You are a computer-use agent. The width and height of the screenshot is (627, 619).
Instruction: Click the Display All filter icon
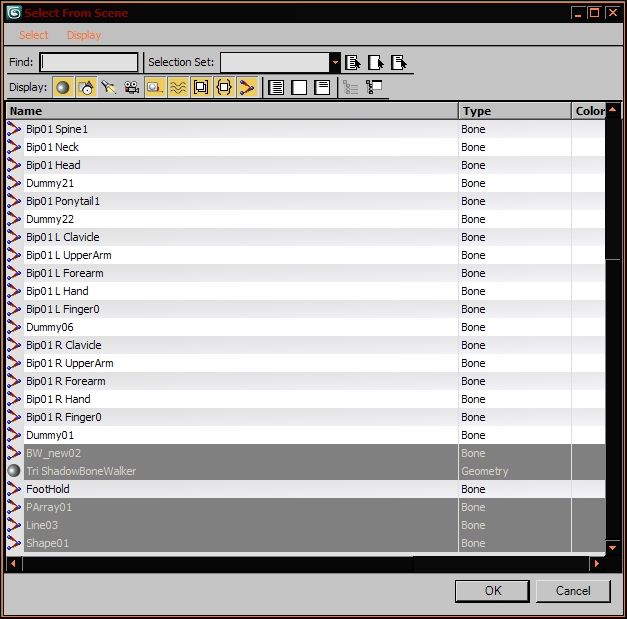(276, 87)
